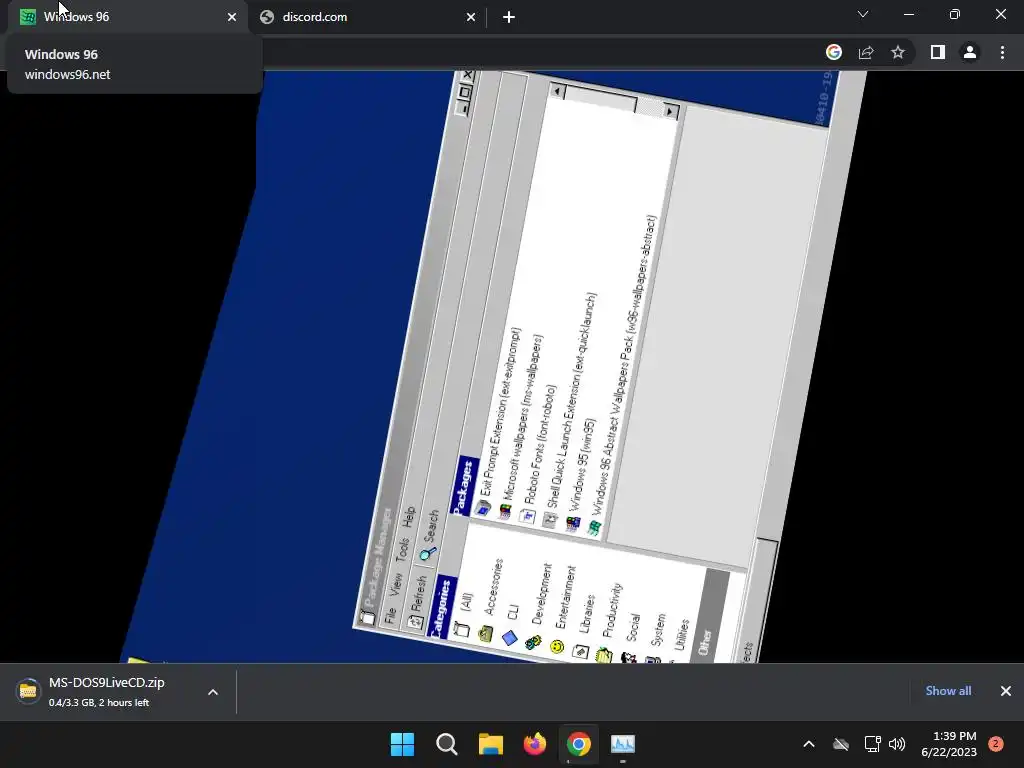This screenshot has height=768, width=1024.
Task: Click the Windows 95 package icon
Action: point(573,524)
